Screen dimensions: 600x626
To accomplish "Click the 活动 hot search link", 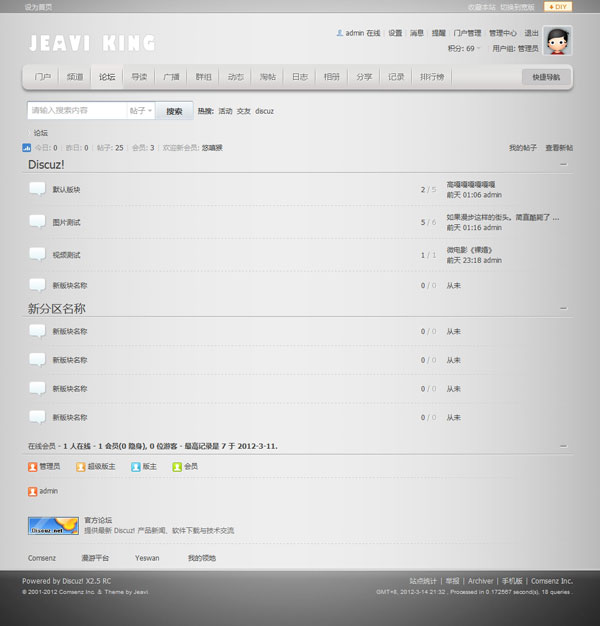I will pyautogui.click(x=225, y=111).
